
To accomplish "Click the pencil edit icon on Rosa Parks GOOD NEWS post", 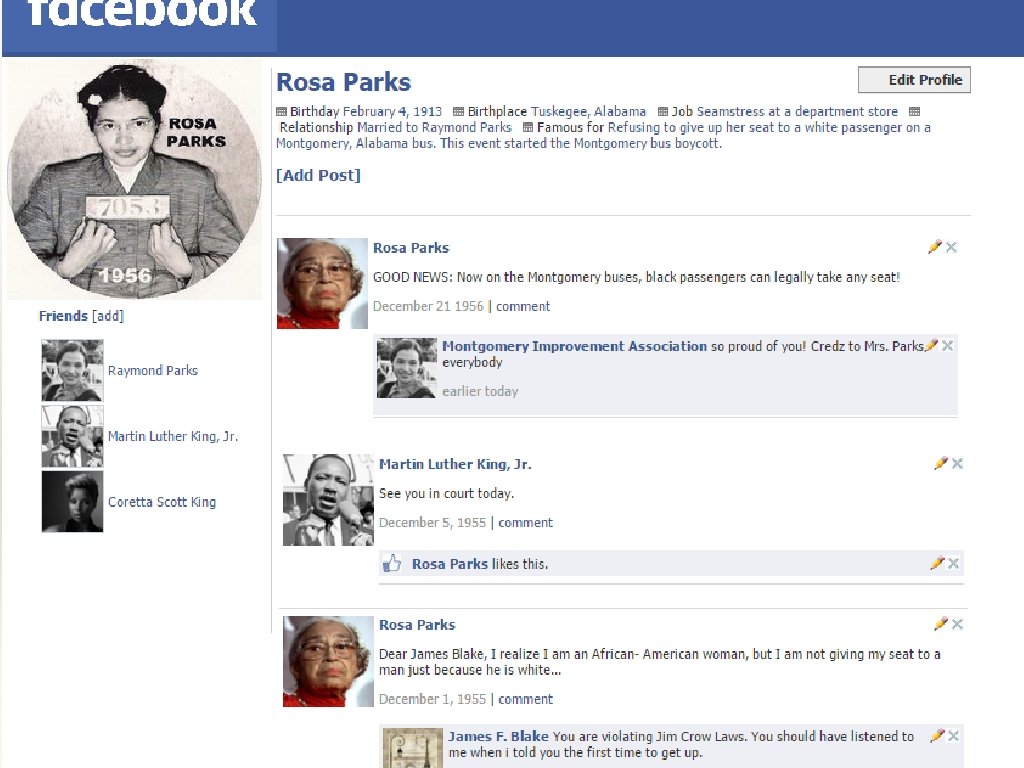I will [935, 247].
